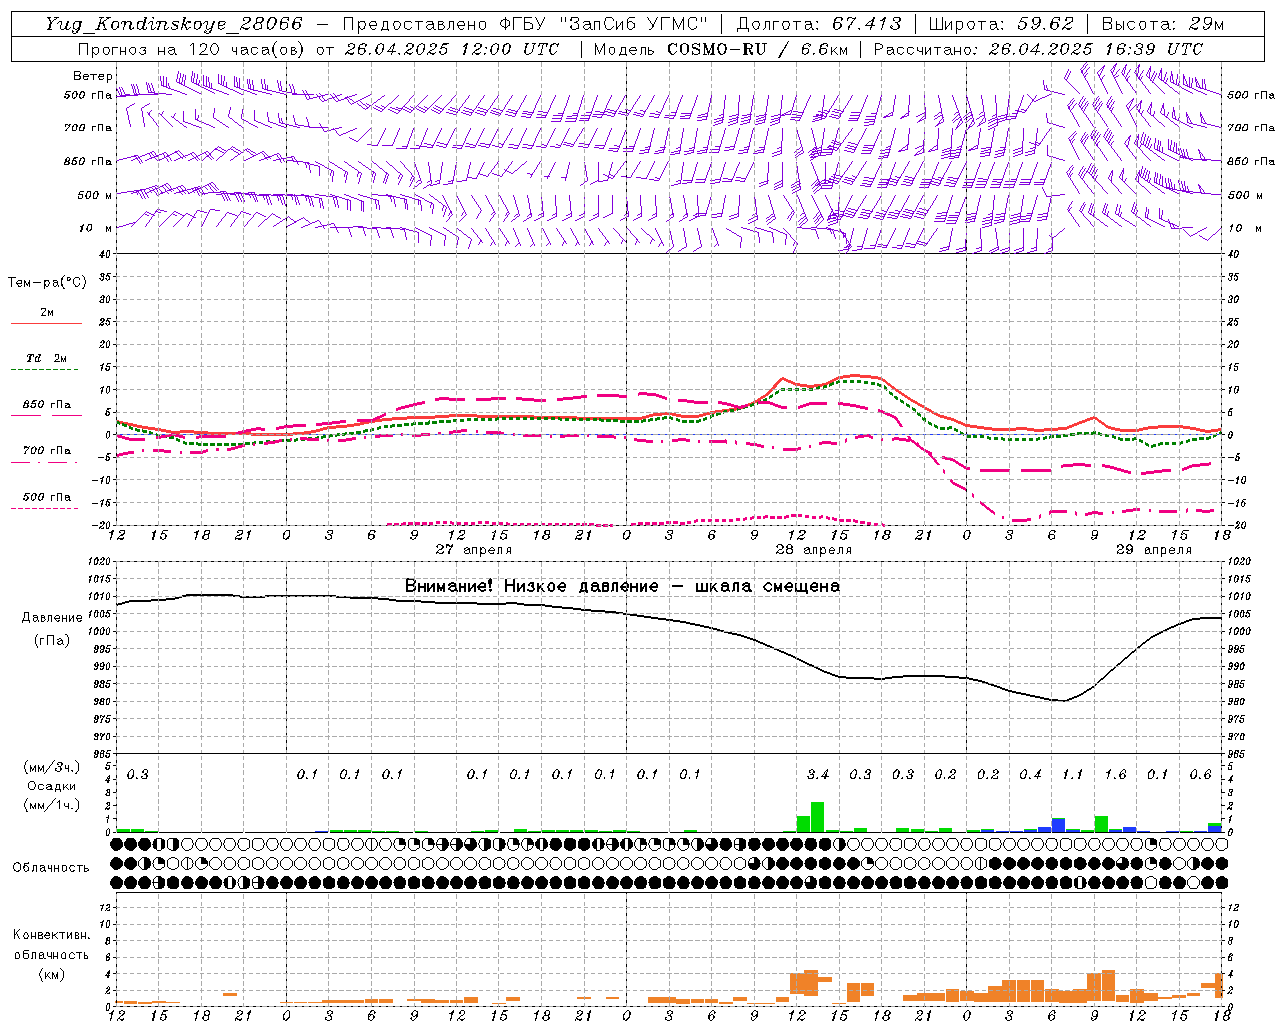
Task: Click the 3.4 precipitation value
Action: (817, 774)
